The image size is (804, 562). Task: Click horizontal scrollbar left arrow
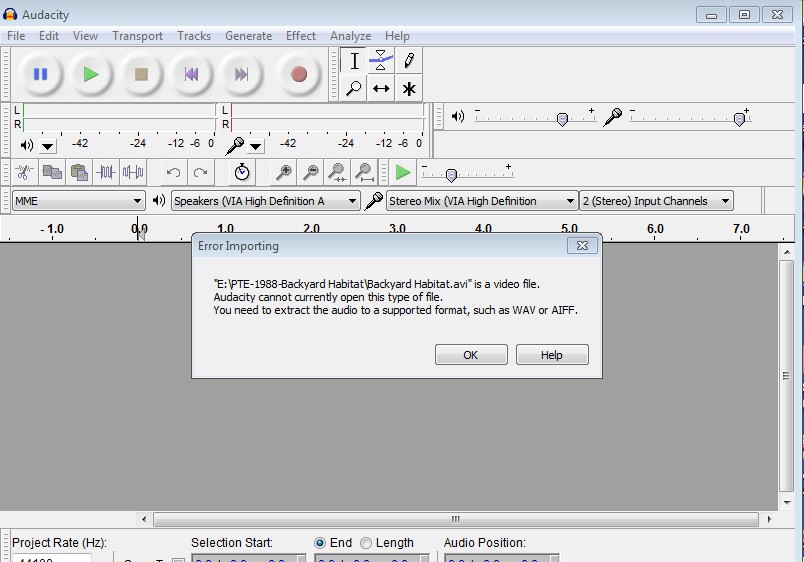point(144,519)
